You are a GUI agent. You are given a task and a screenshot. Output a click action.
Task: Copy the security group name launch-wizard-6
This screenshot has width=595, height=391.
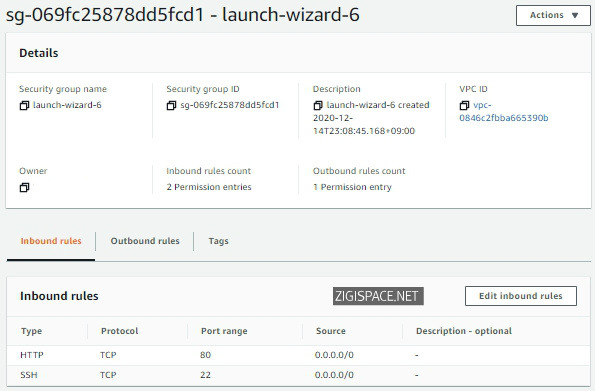pyautogui.click(x=24, y=105)
